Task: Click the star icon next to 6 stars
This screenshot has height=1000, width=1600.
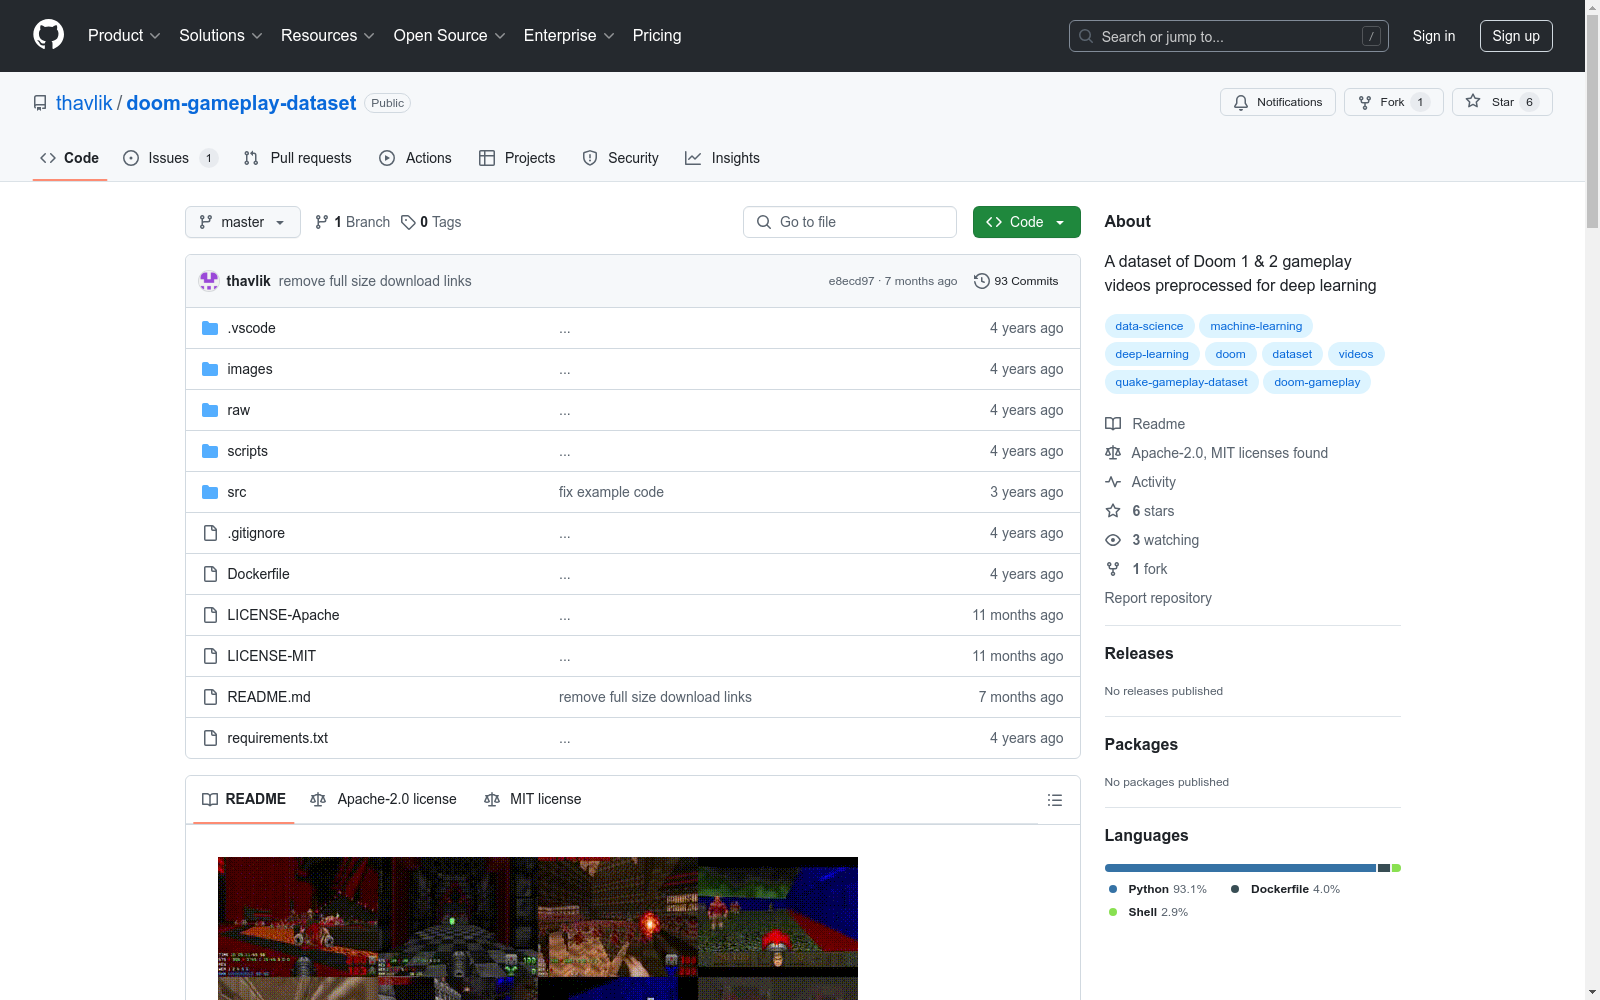Action: [1113, 511]
